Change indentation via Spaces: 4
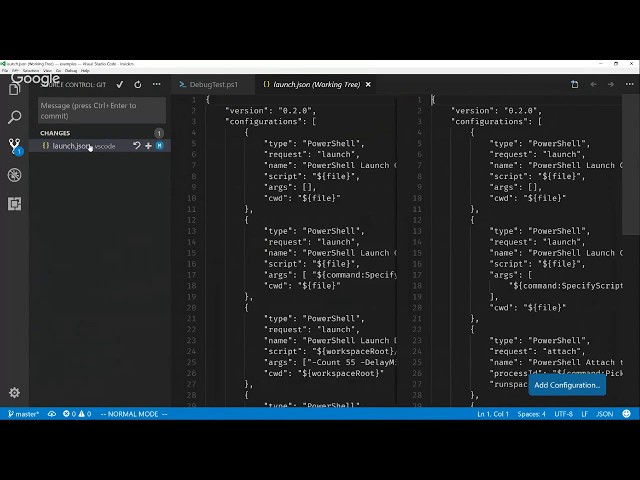This screenshot has width=640, height=480. 531,414
